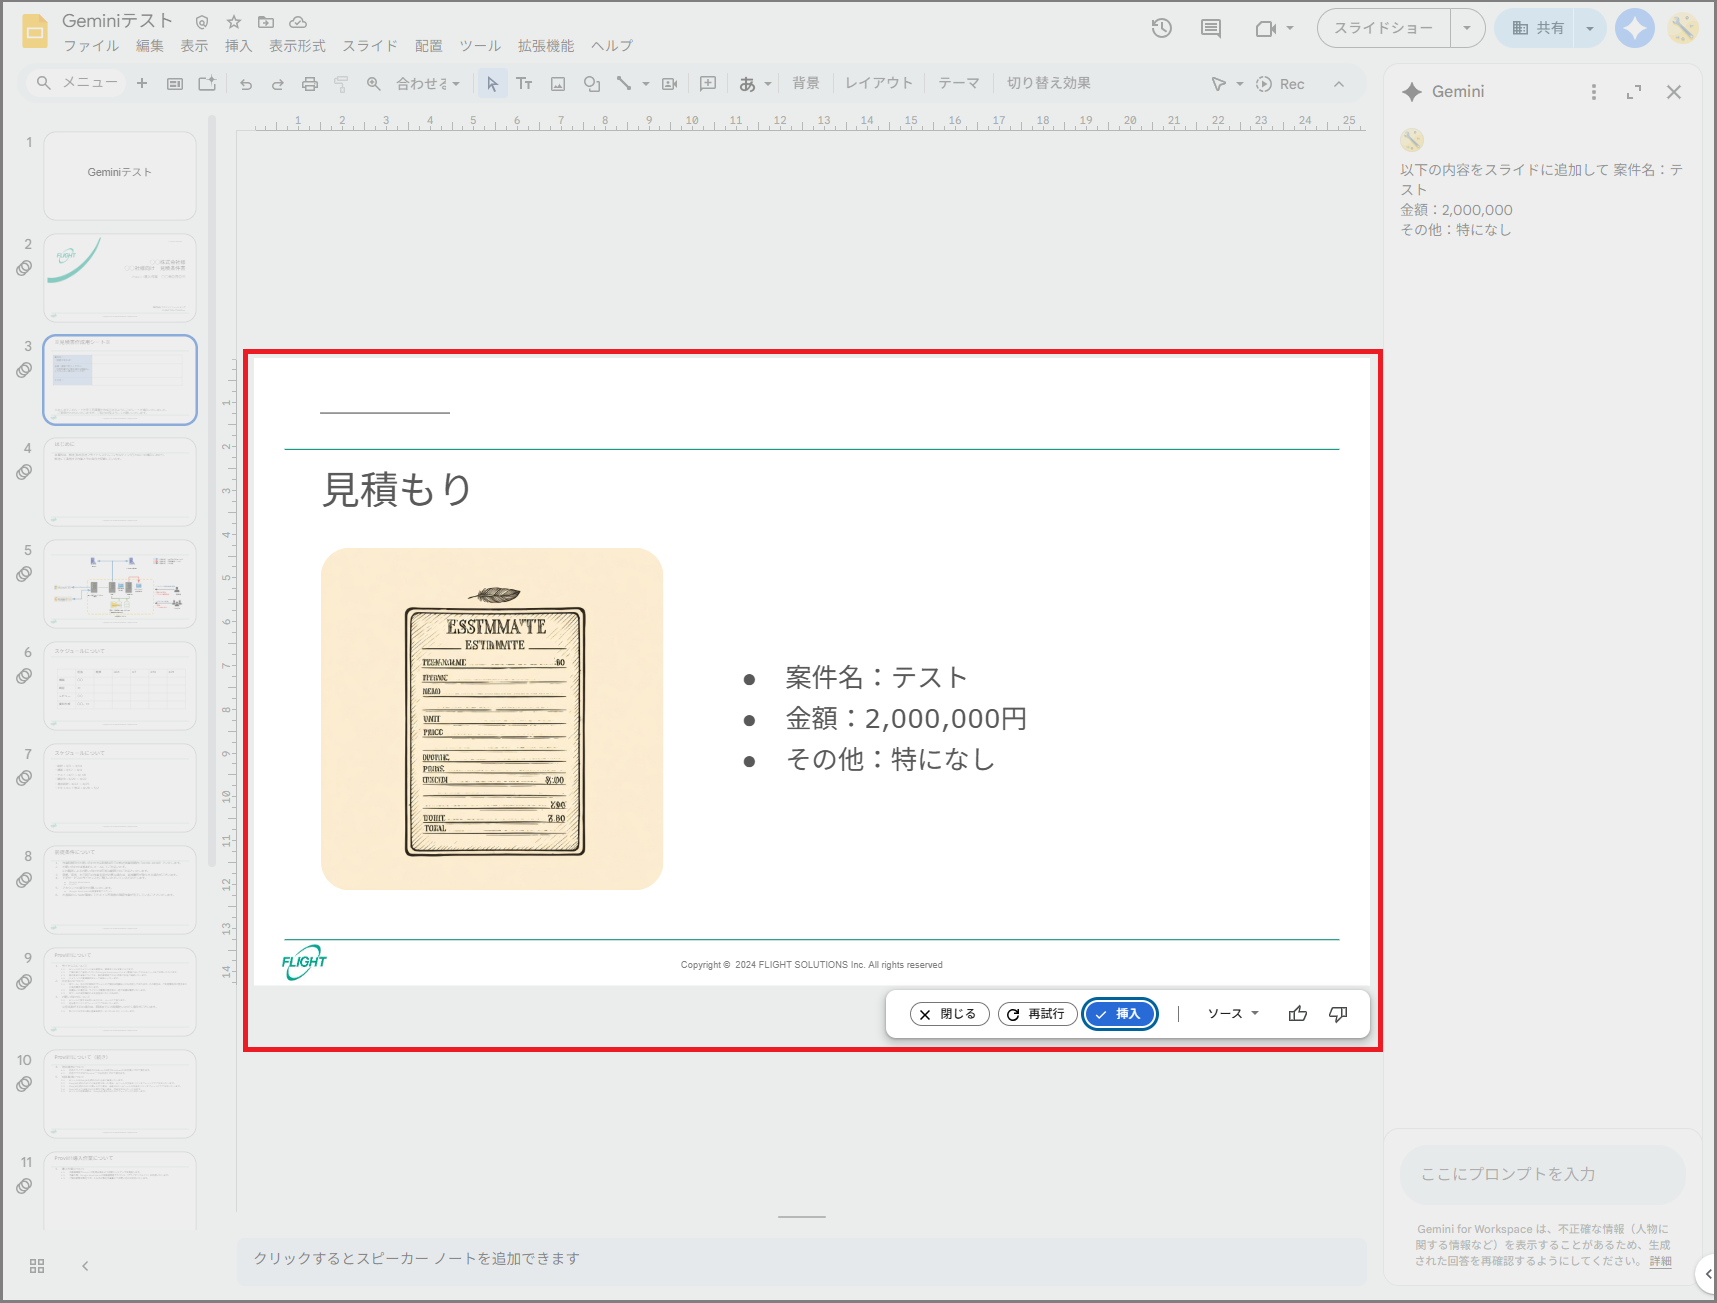Image resolution: width=1717 pixels, height=1303 pixels.
Task: Open the 表示形式 menu
Action: point(297,46)
